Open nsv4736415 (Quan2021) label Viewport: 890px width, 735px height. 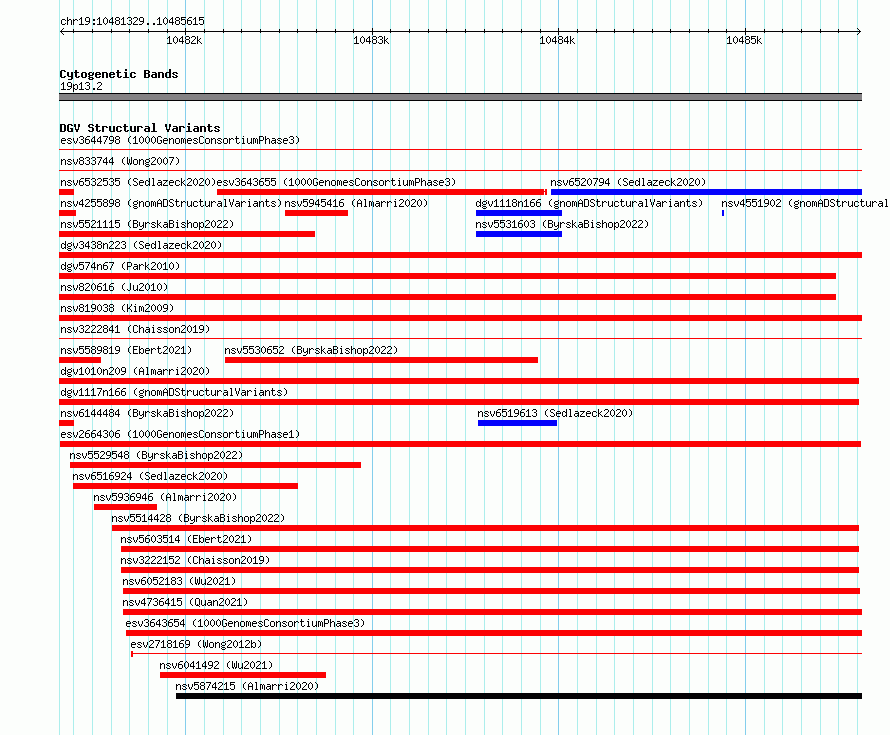[x=185, y=602]
